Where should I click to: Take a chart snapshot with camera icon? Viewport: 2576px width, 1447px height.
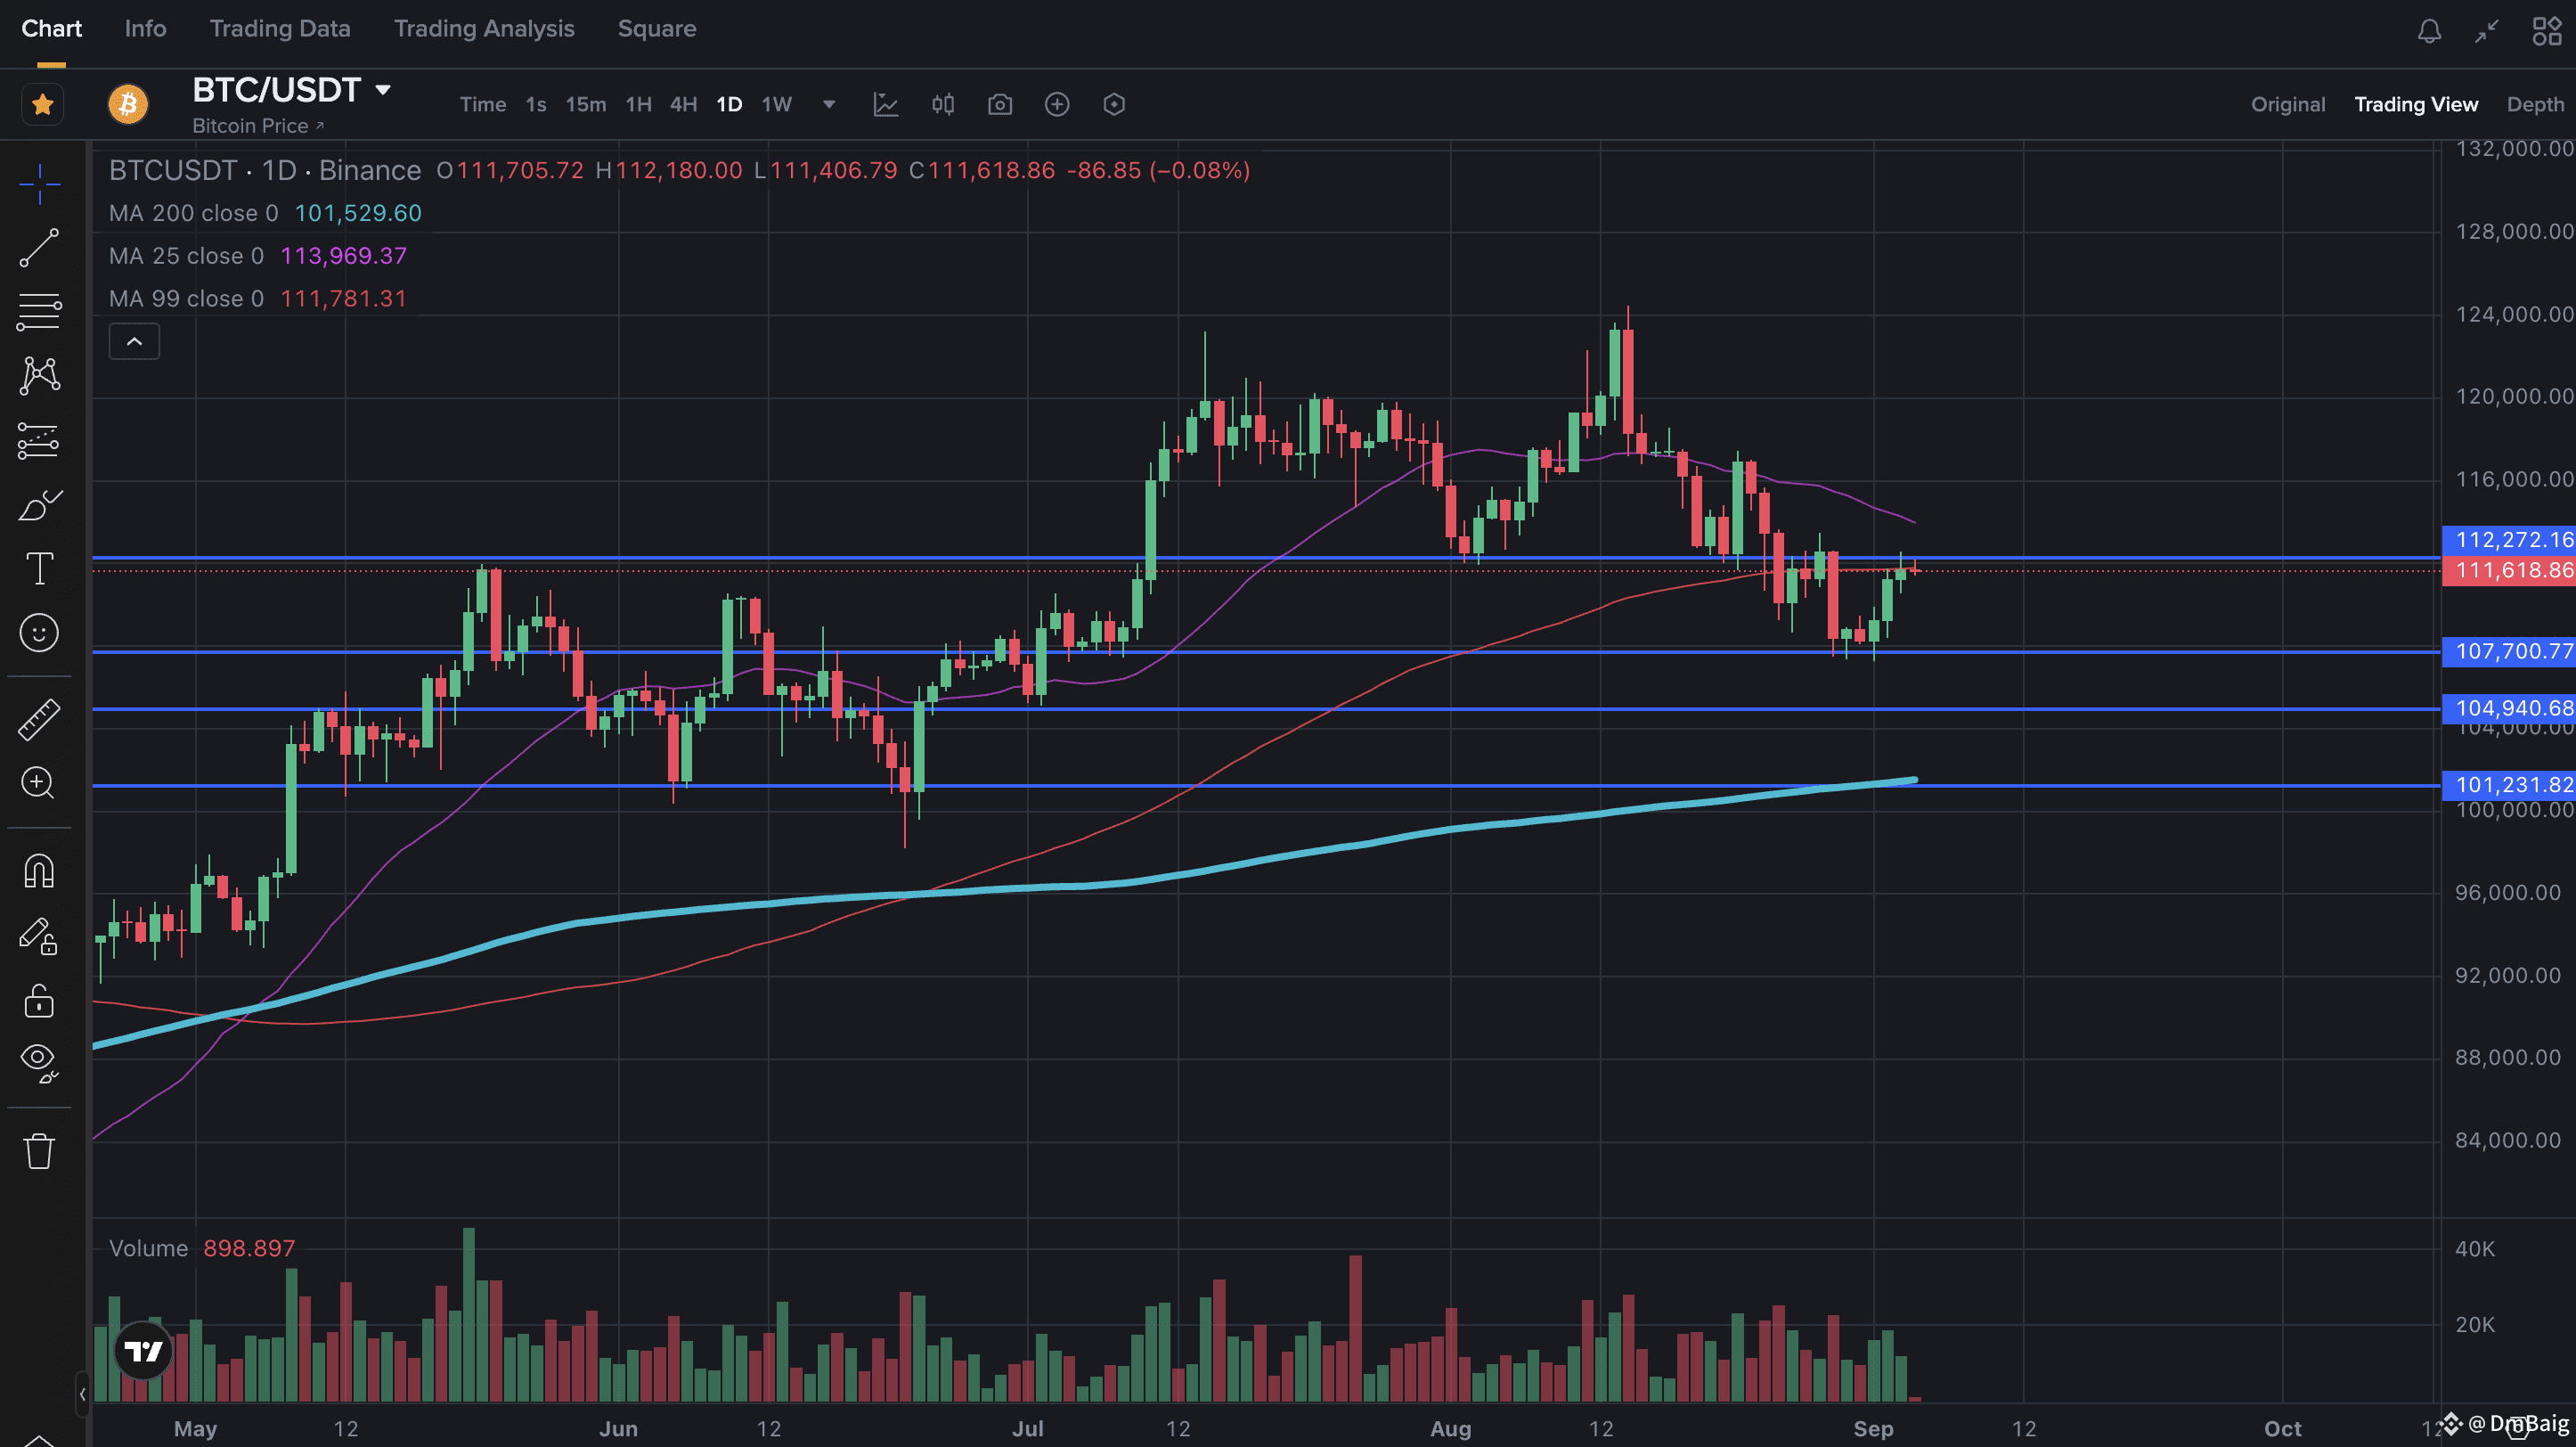(x=1000, y=104)
